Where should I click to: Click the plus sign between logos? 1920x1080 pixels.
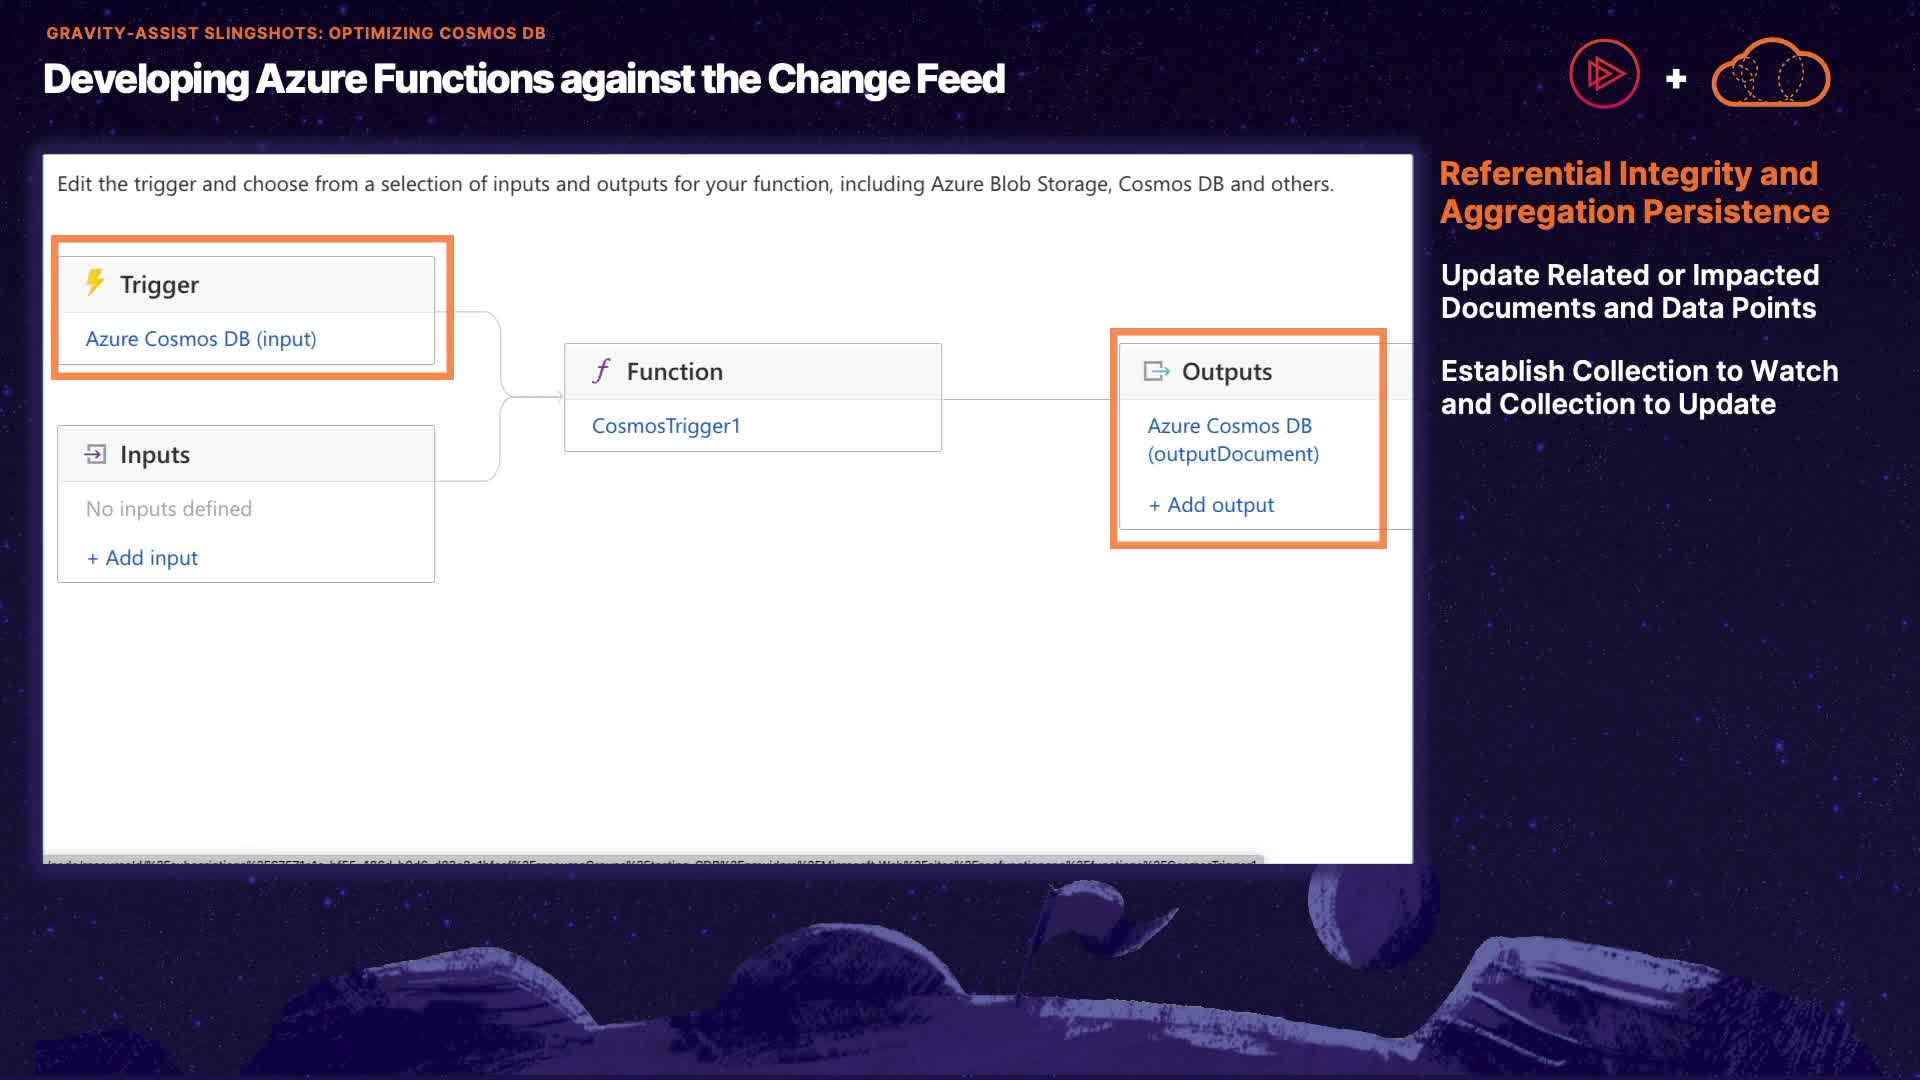1676,78
